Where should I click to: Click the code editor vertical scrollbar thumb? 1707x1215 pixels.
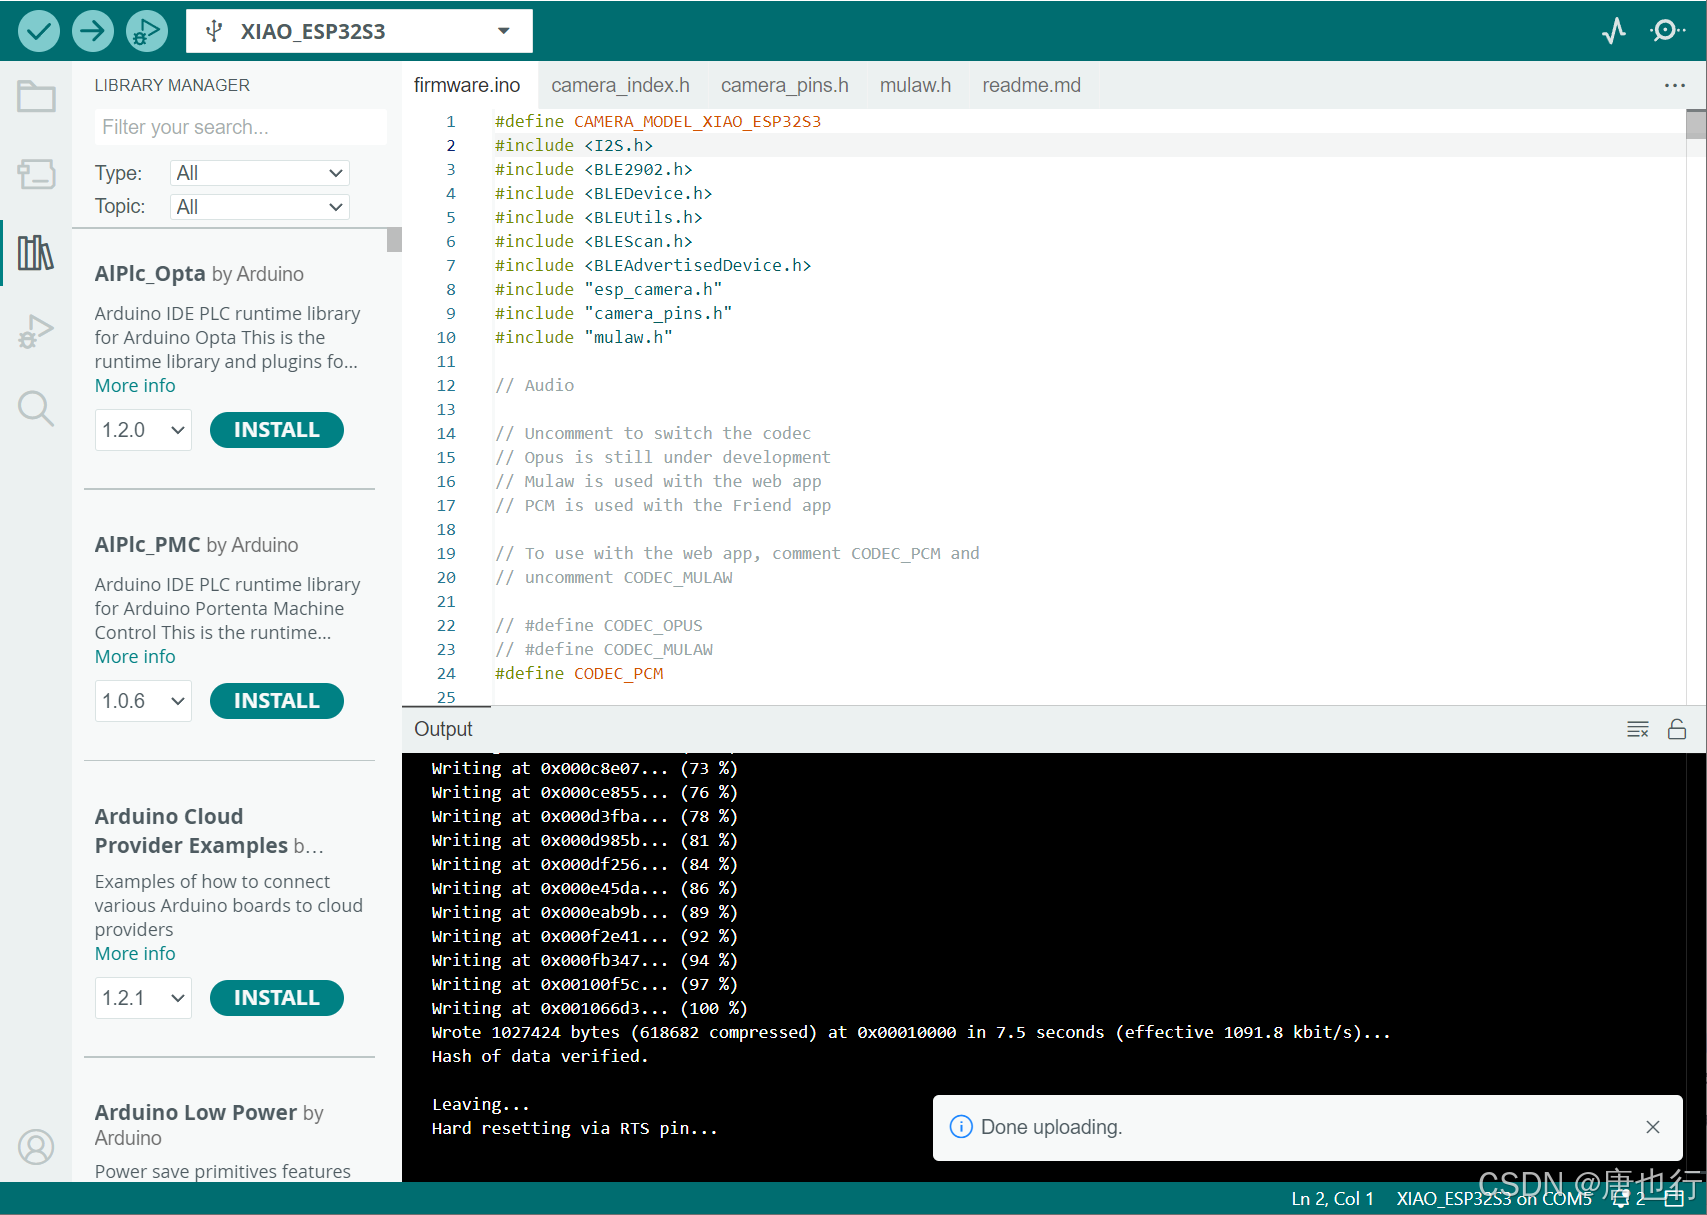1696,124
